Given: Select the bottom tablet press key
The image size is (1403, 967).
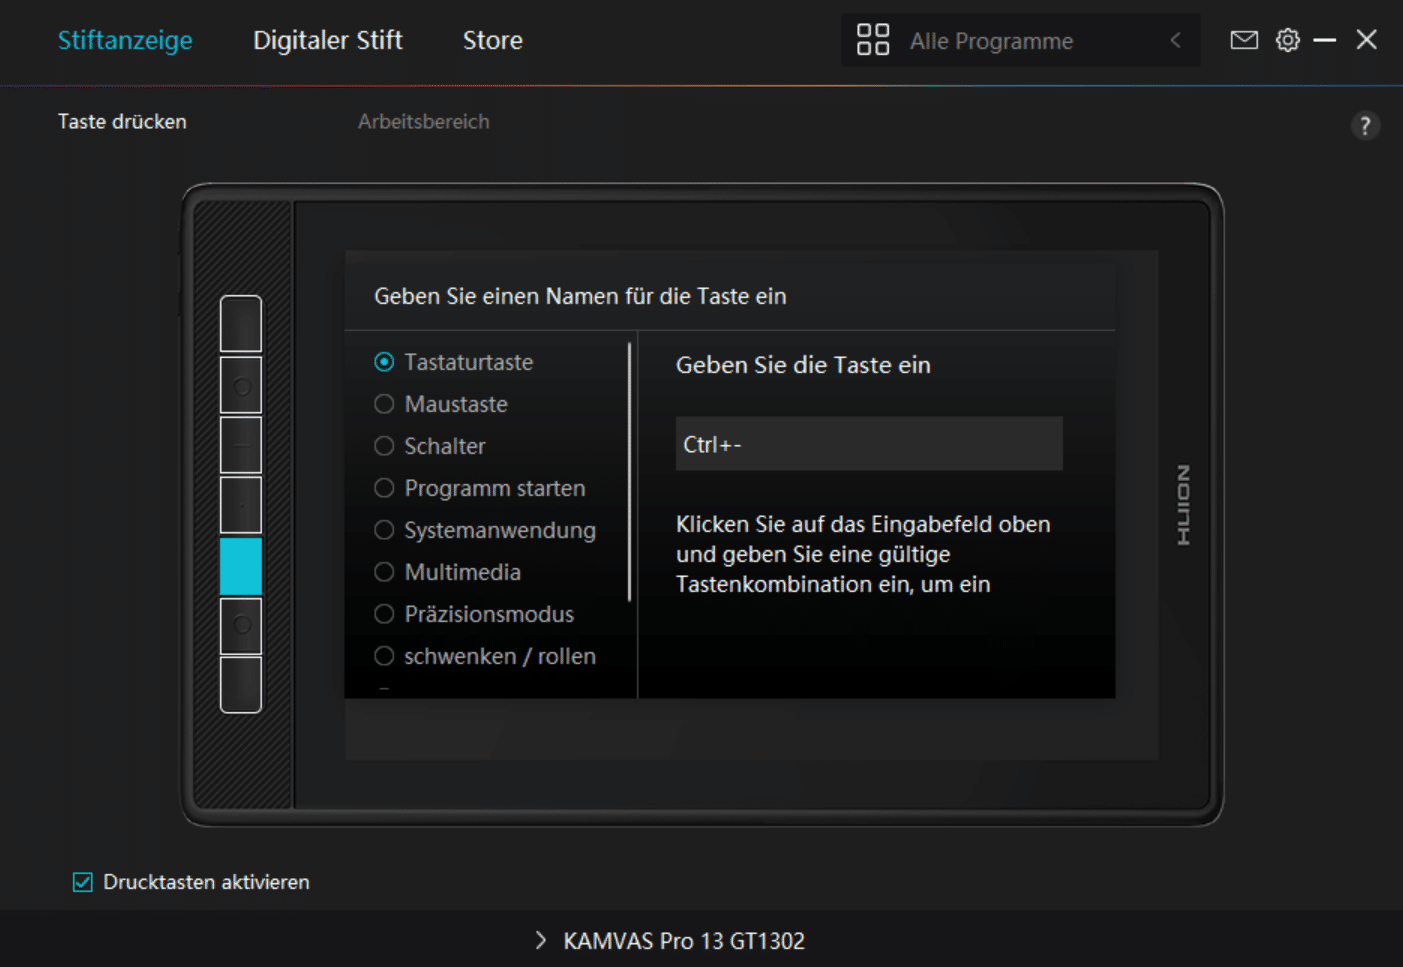Looking at the screenshot, I should [241, 685].
